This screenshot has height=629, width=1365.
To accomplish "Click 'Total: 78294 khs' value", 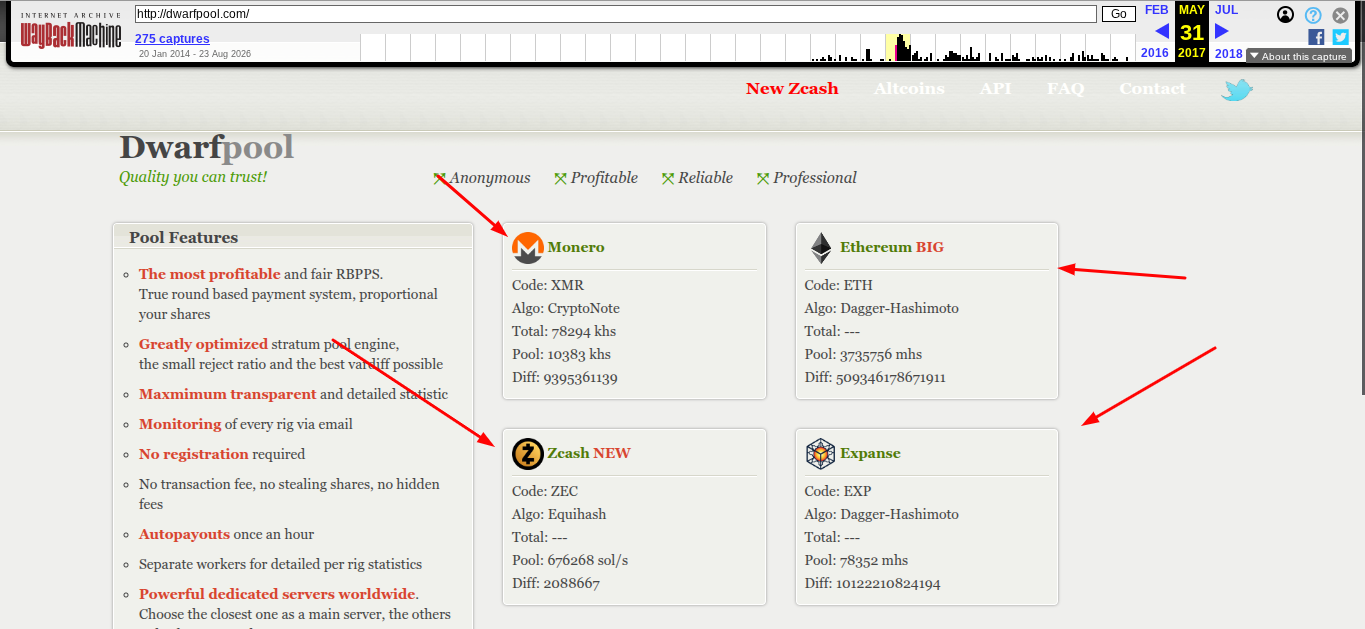I will [564, 331].
